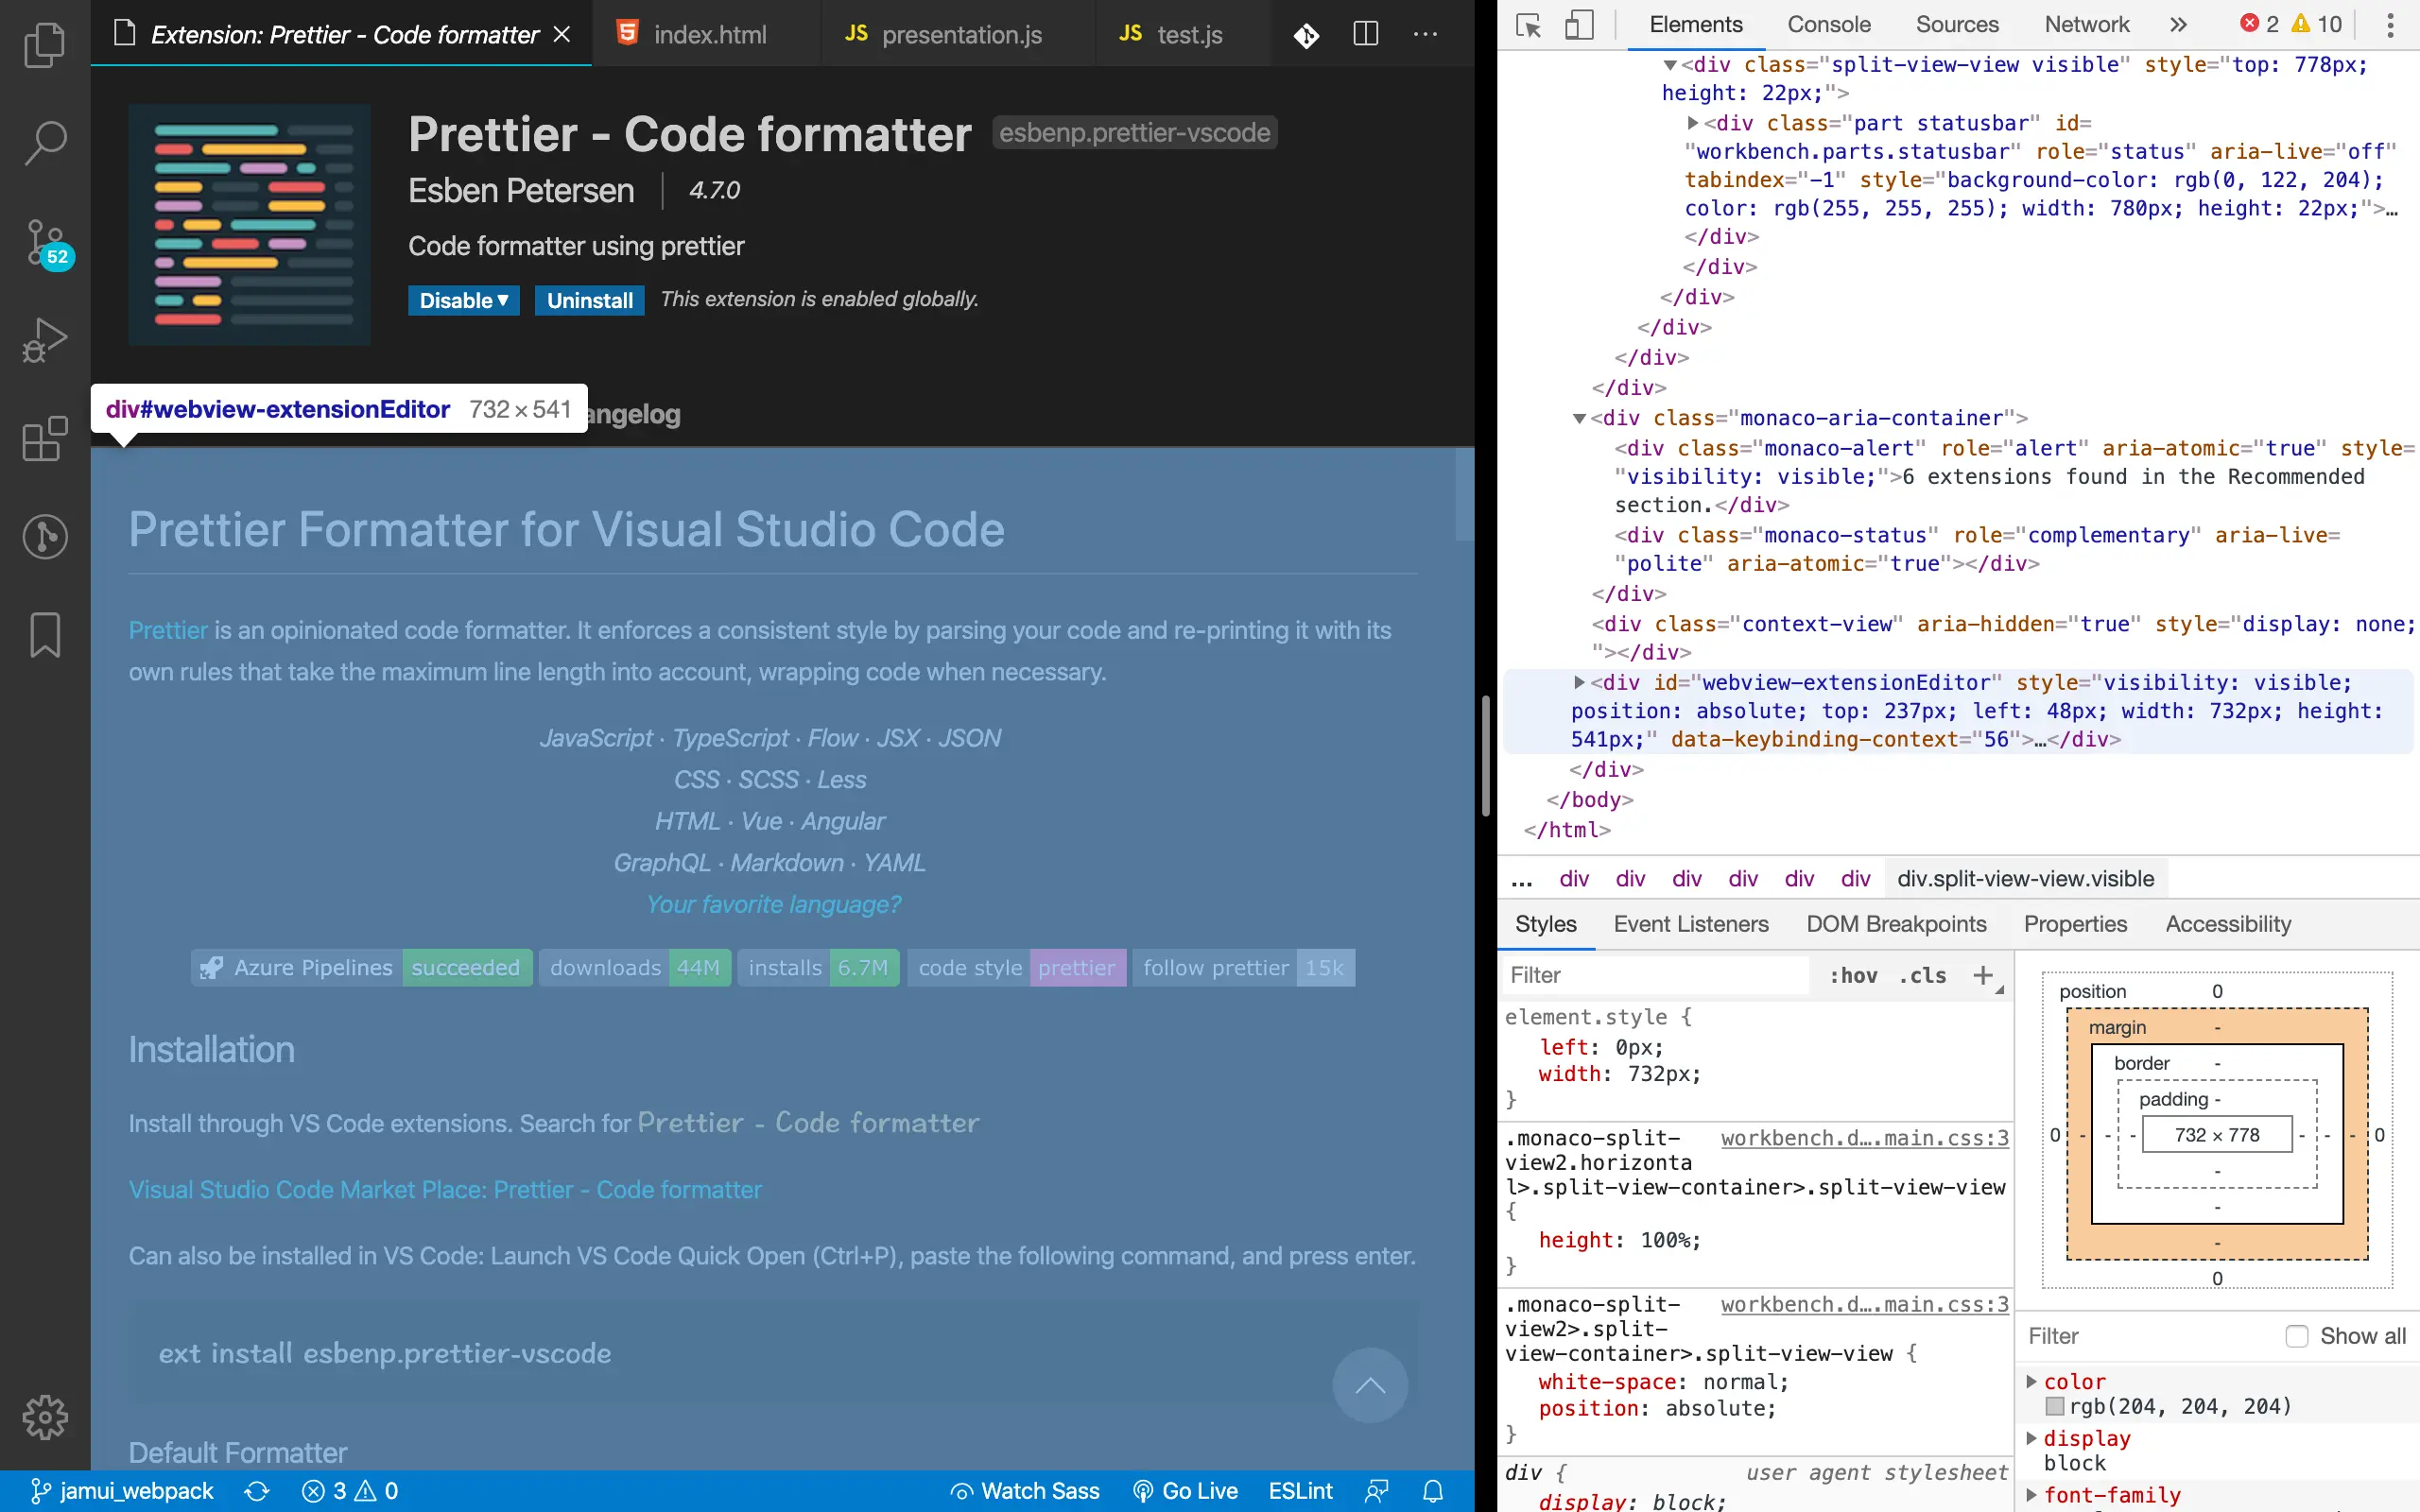This screenshot has height=1512, width=2420.
Task: Open the Console tab in DevTools
Action: 1828,24
